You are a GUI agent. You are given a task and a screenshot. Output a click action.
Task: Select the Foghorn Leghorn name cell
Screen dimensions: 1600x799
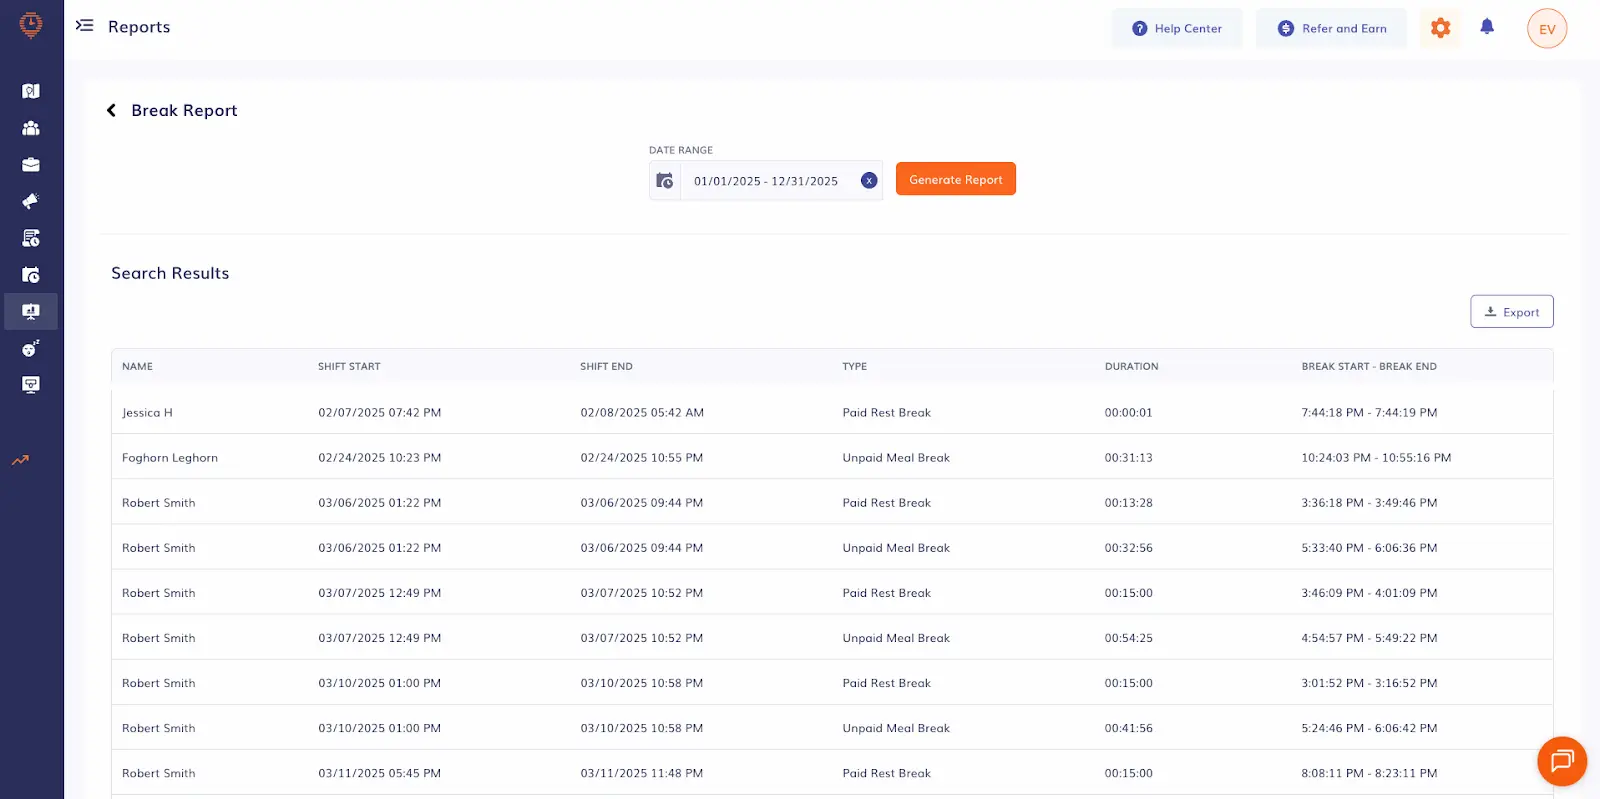(x=170, y=458)
